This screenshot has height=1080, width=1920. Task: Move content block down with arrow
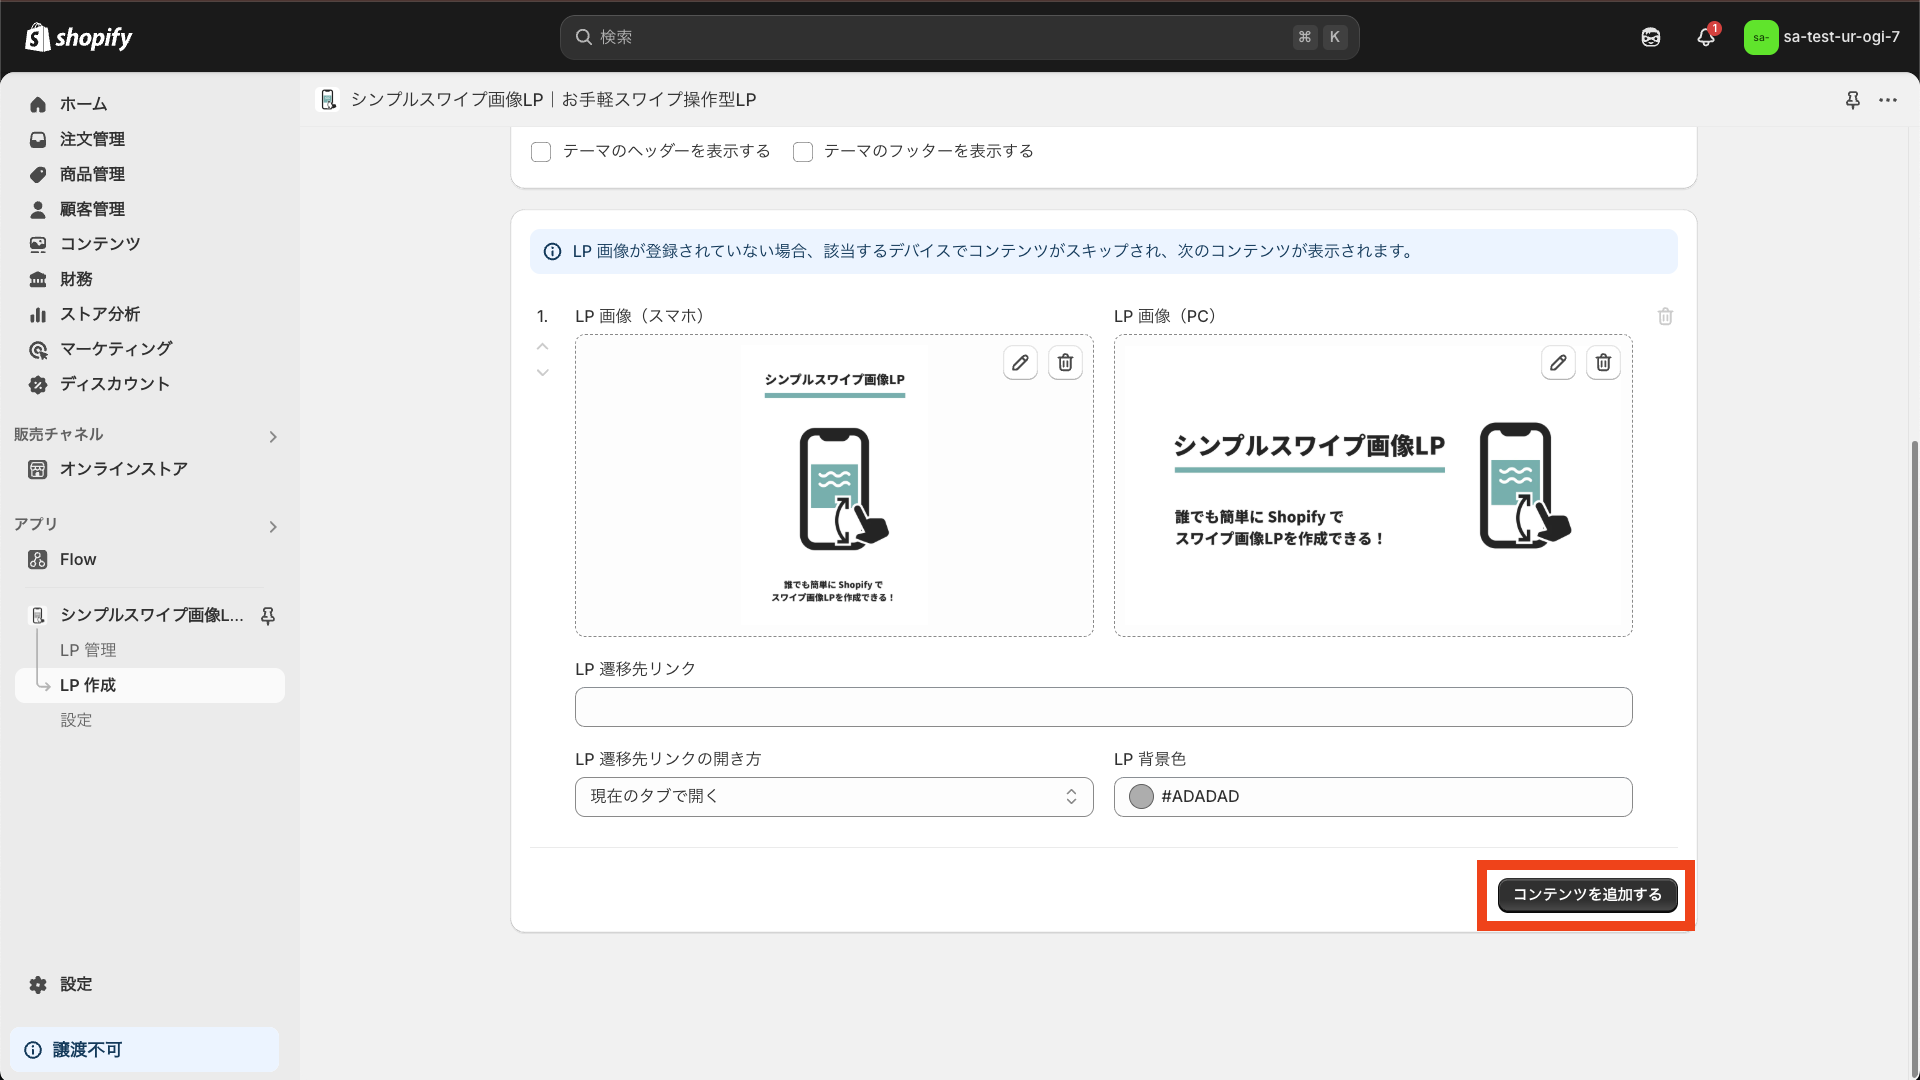(x=543, y=373)
